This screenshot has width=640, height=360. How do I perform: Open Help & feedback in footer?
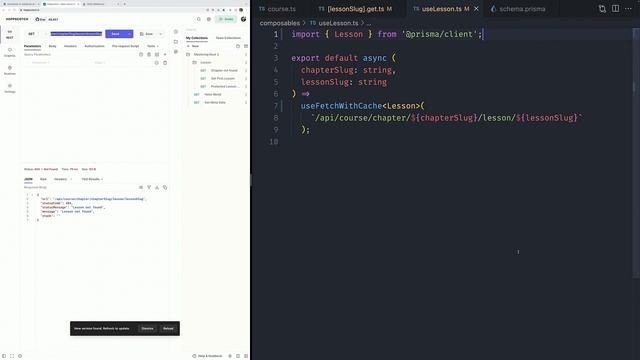(207, 356)
